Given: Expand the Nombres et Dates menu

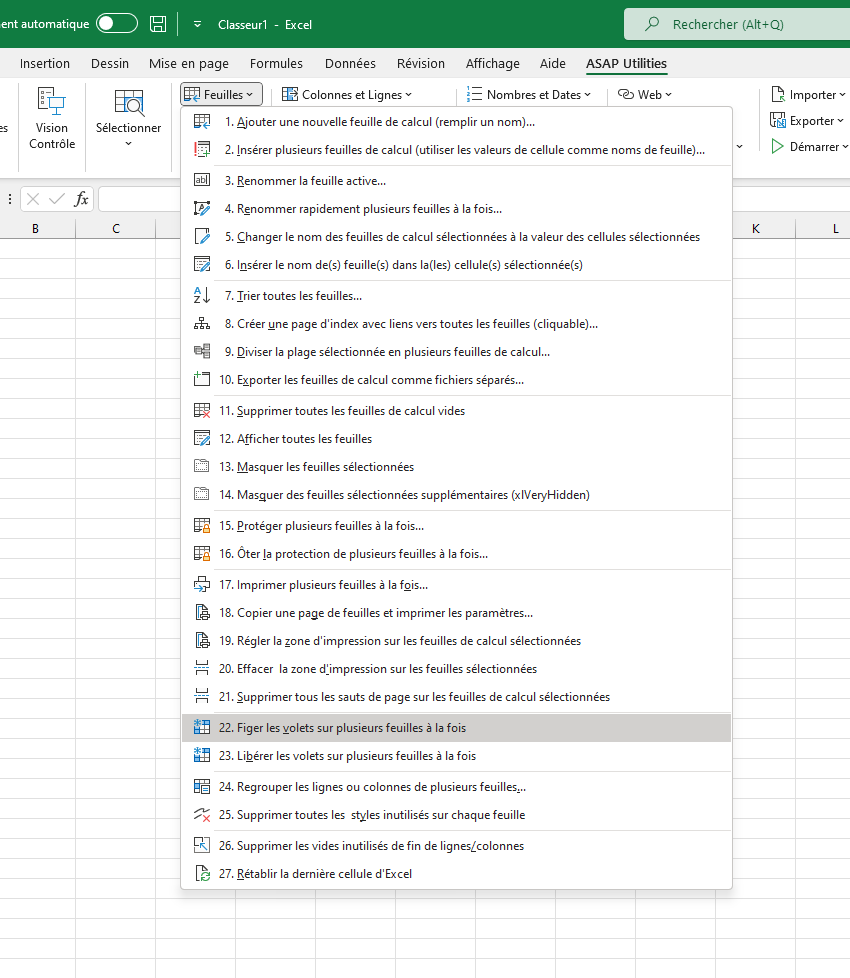Looking at the screenshot, I should 529,95.
